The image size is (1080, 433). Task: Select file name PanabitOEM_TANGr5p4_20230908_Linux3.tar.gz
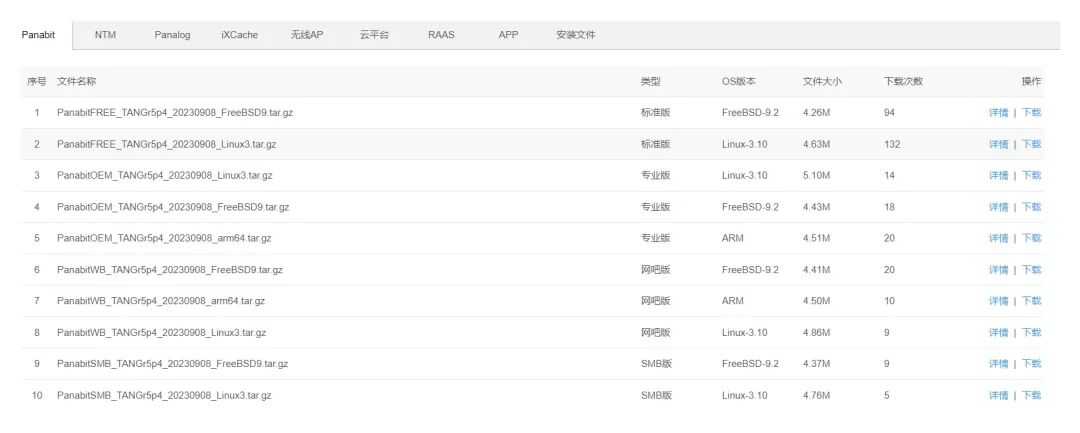click(x=165, y=176)
